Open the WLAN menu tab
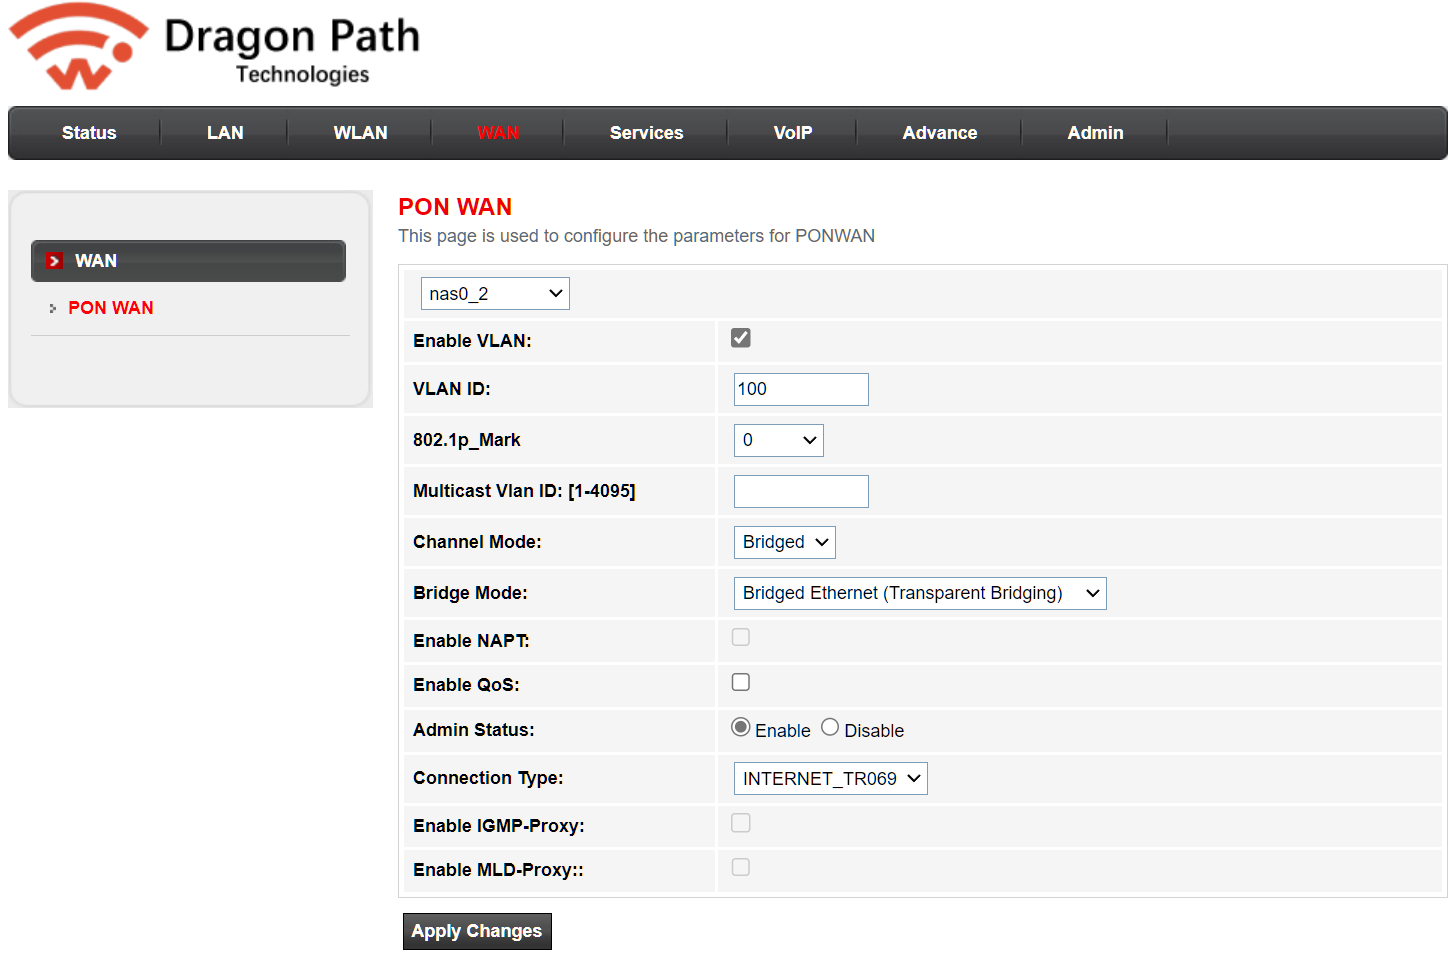The width and height of the screenshot is (1450, 957). point(360,133)
